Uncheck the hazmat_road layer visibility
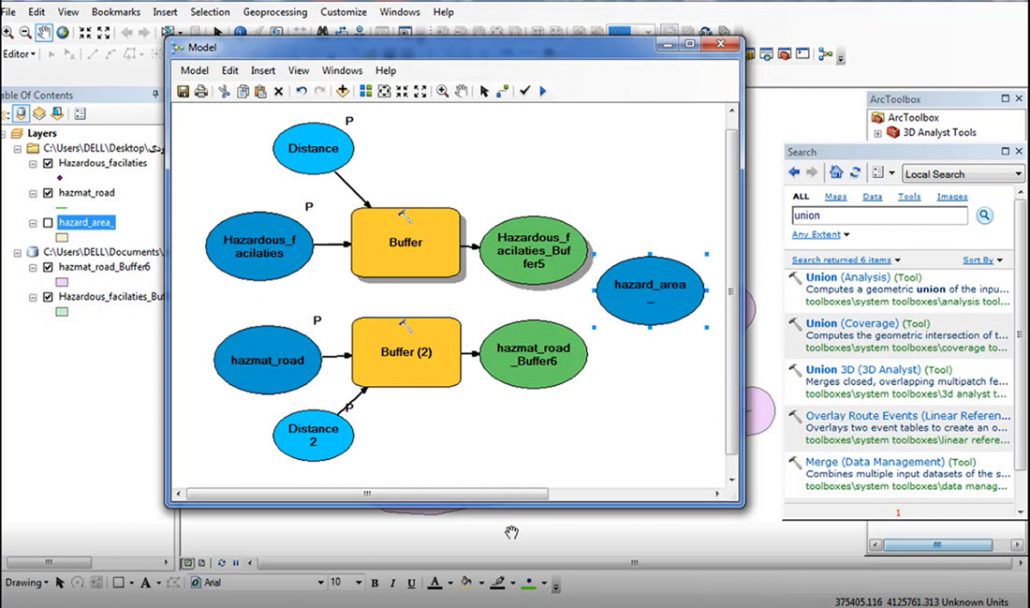Image resolution: width=1030 pixels, height=608 pixels. 48,192
